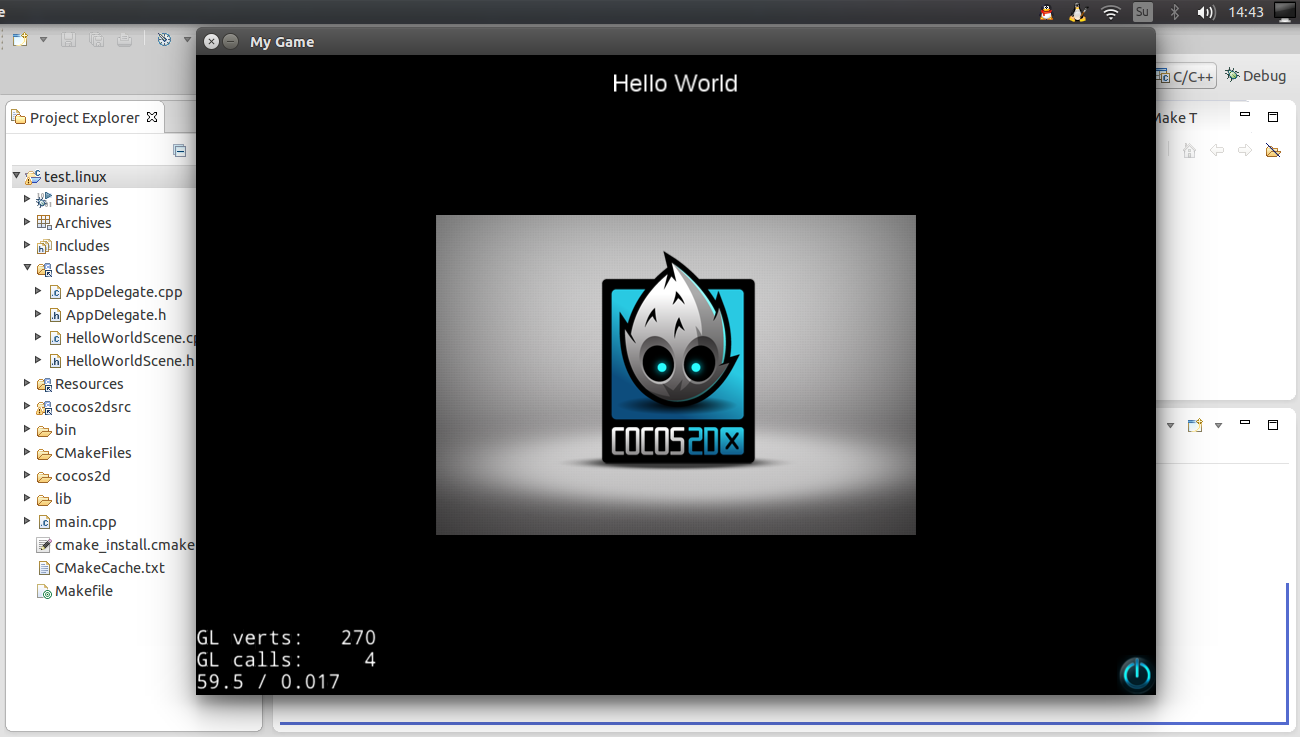The image size is (1300, 737).
Task: Minimize the lower-right console panel
Action: click(x=1245, y=425)
